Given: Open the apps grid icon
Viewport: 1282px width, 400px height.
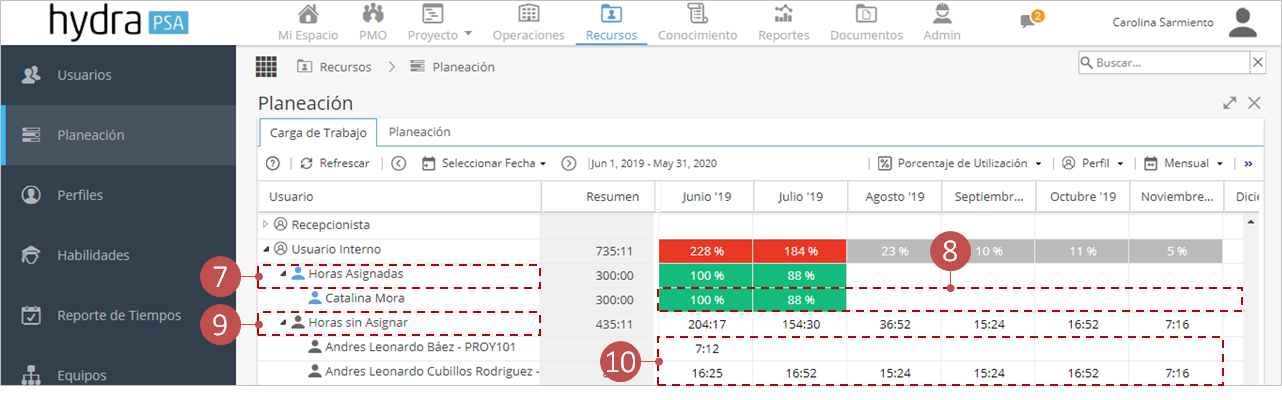Looking at the screenshot, I should (x=266, y=67).
